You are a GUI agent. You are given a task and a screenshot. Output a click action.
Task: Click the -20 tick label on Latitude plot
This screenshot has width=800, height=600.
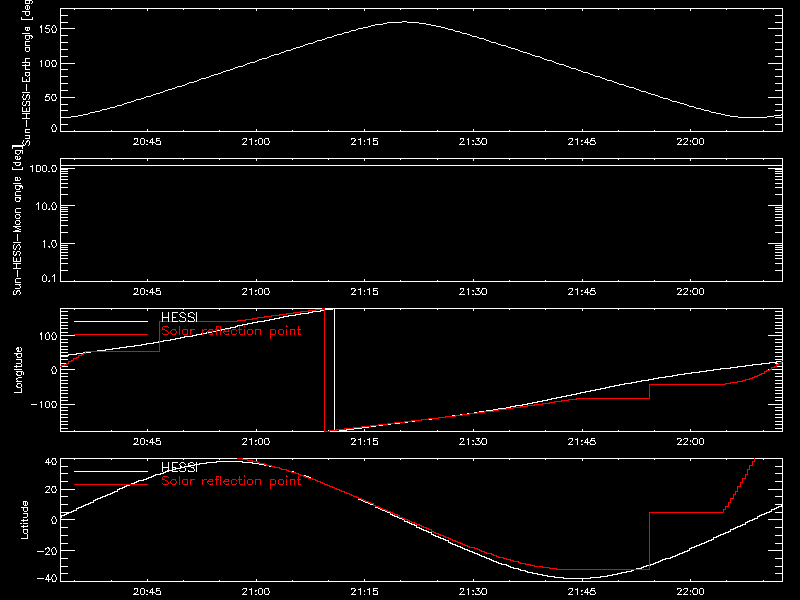click(x=47, y=551)
